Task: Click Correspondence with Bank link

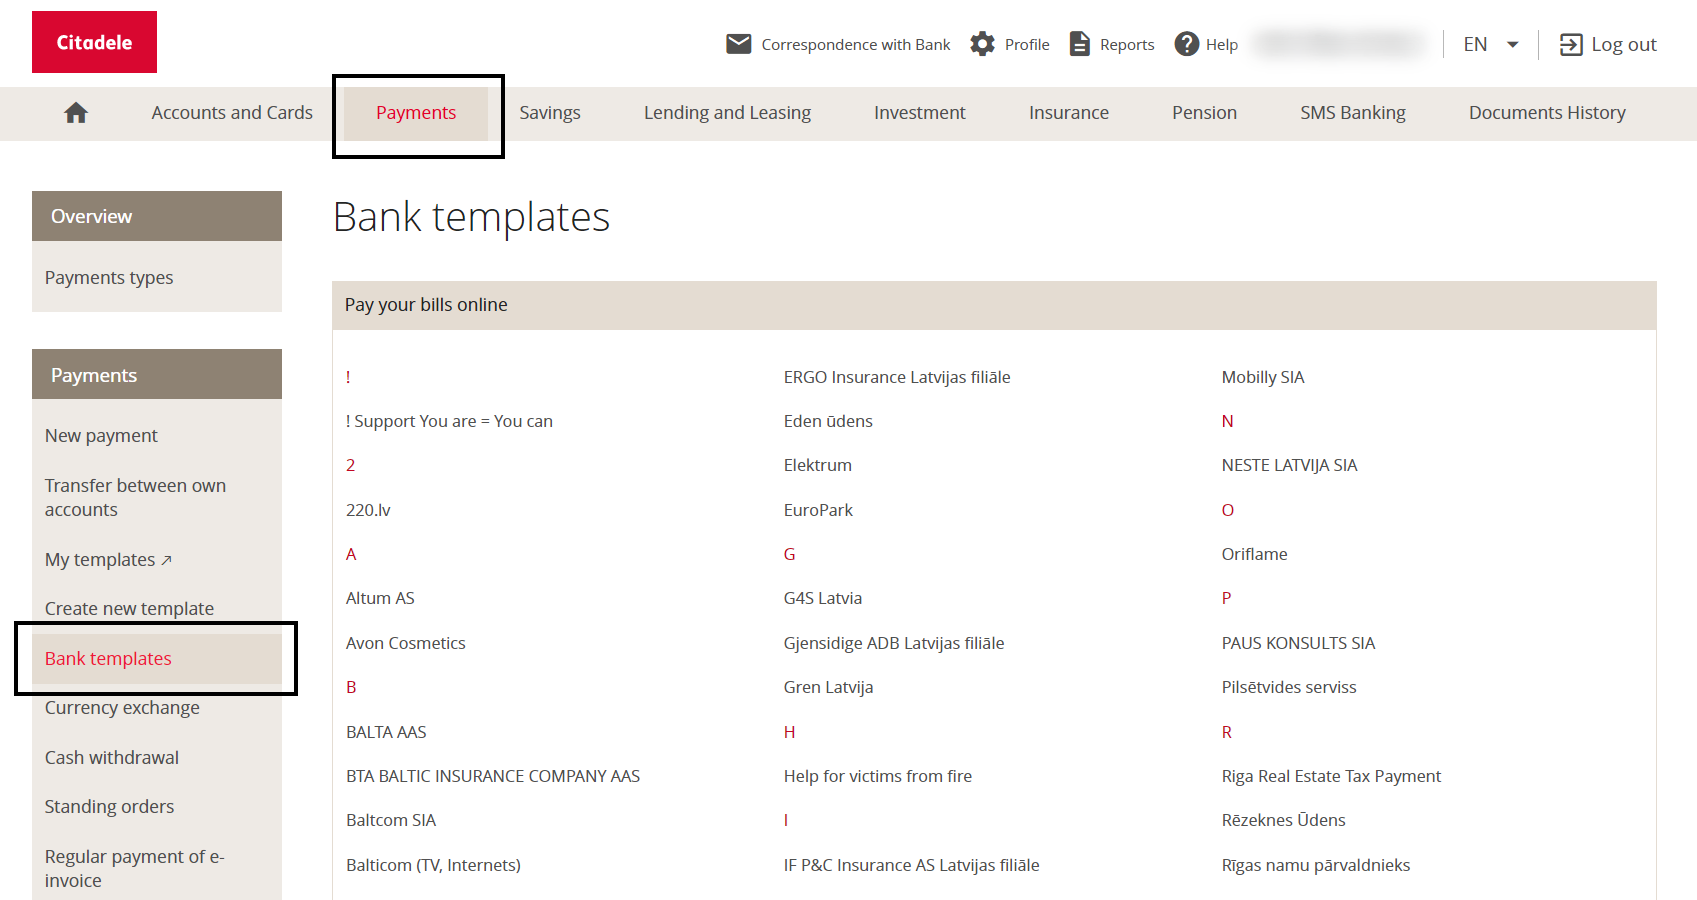Action: (856, 44)
